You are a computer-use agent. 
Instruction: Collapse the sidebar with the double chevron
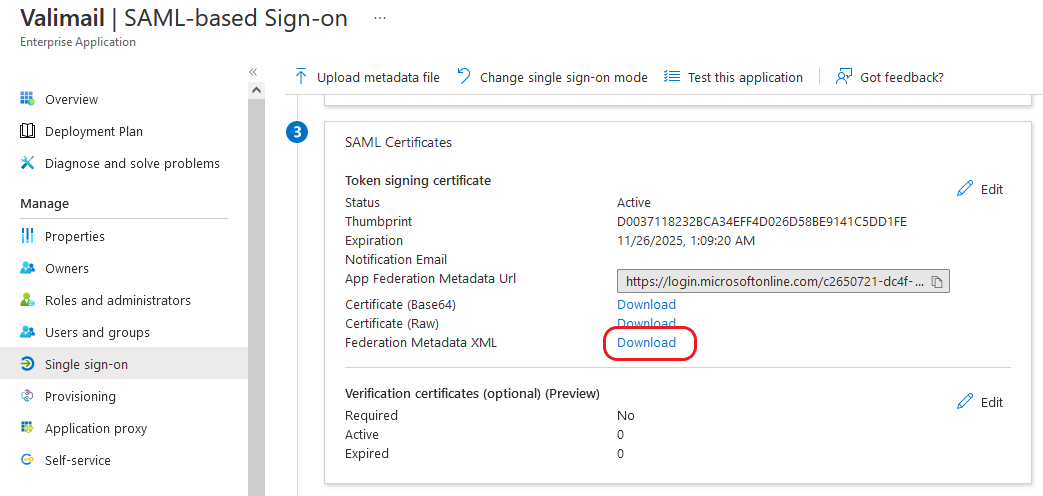[253, 72]
